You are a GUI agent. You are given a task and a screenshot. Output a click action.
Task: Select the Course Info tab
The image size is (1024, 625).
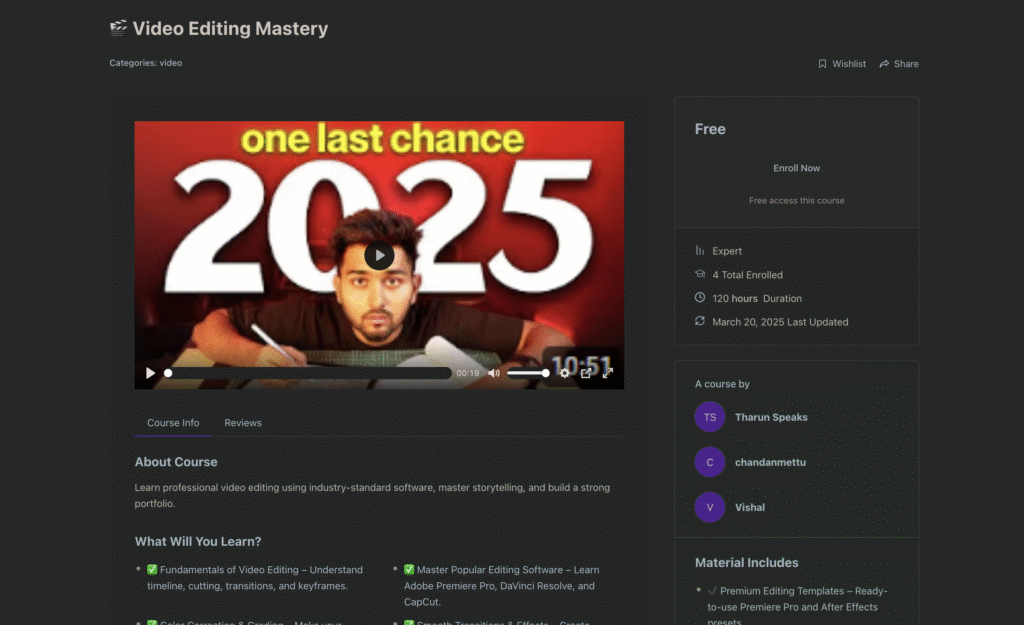[x=173, y=423]
